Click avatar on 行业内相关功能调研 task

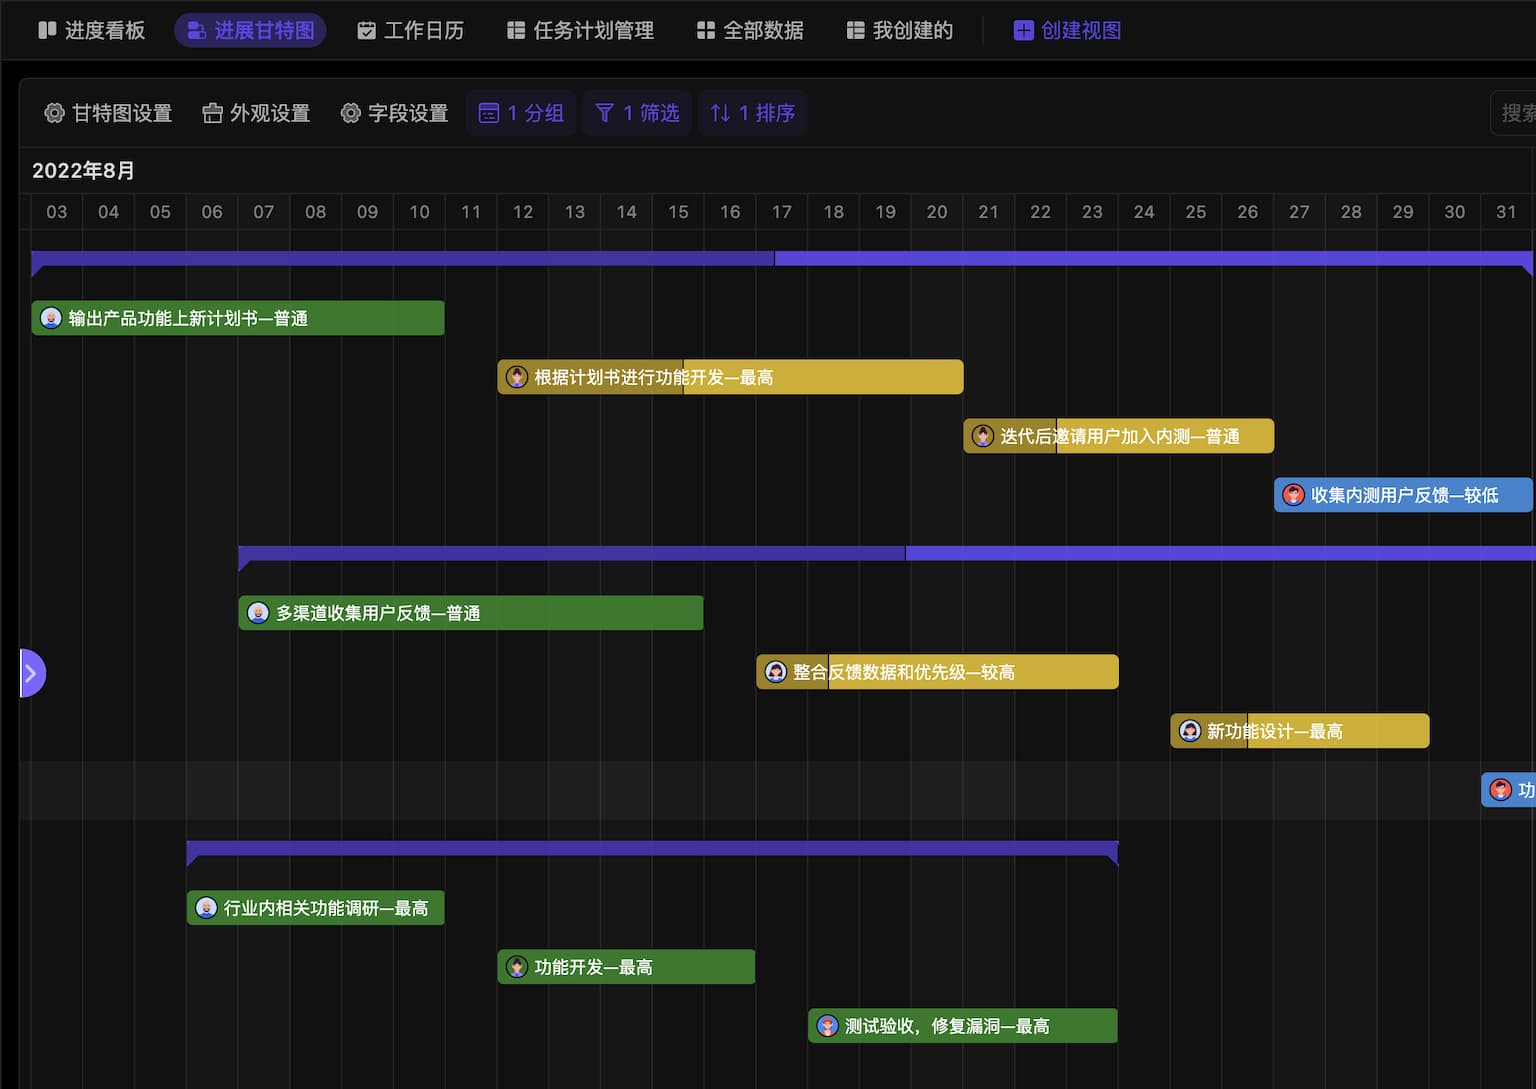[206, 908]
